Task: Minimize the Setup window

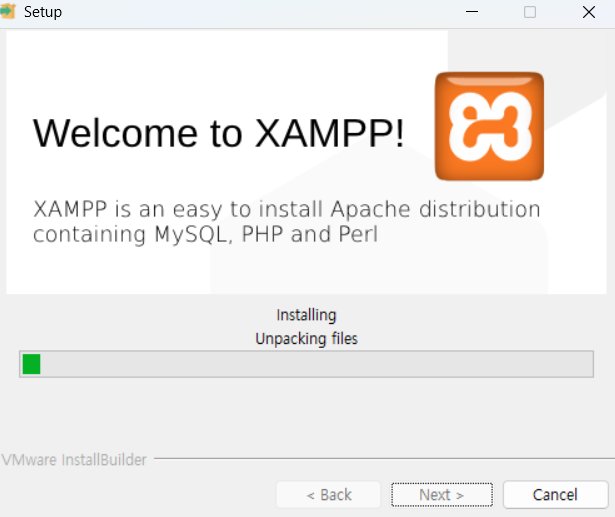Action: pos(471,12)
